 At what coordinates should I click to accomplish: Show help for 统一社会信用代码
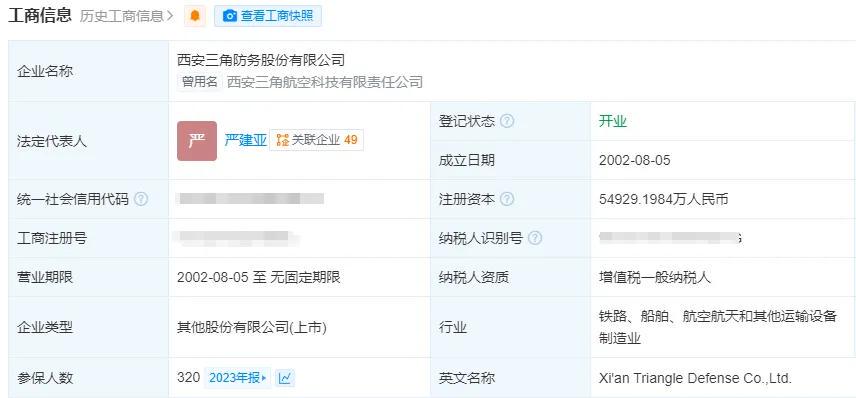pyautogui.click(x=141, y=199)
